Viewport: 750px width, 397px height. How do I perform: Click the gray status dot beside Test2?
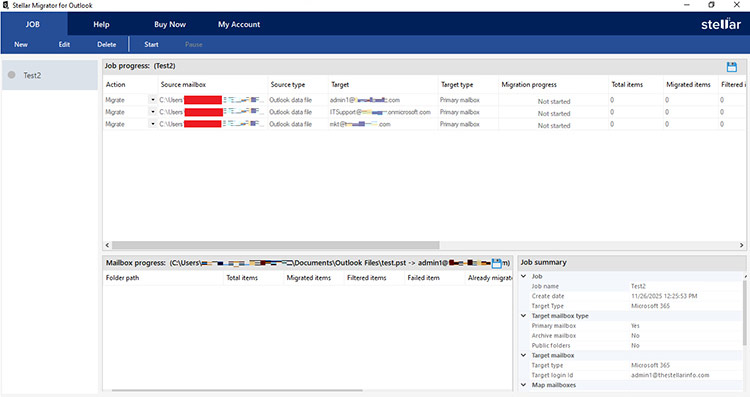12,75
